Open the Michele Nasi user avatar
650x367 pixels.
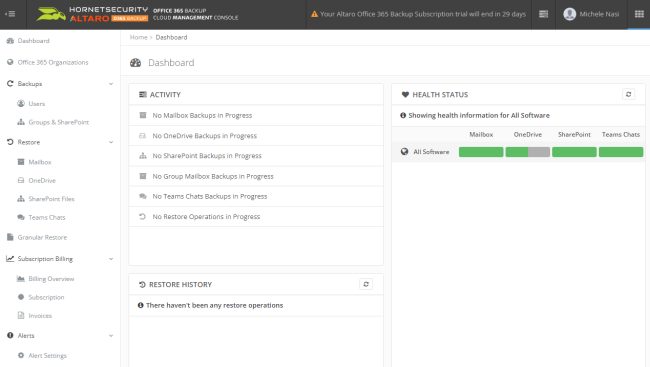click(x=570, y=14)
